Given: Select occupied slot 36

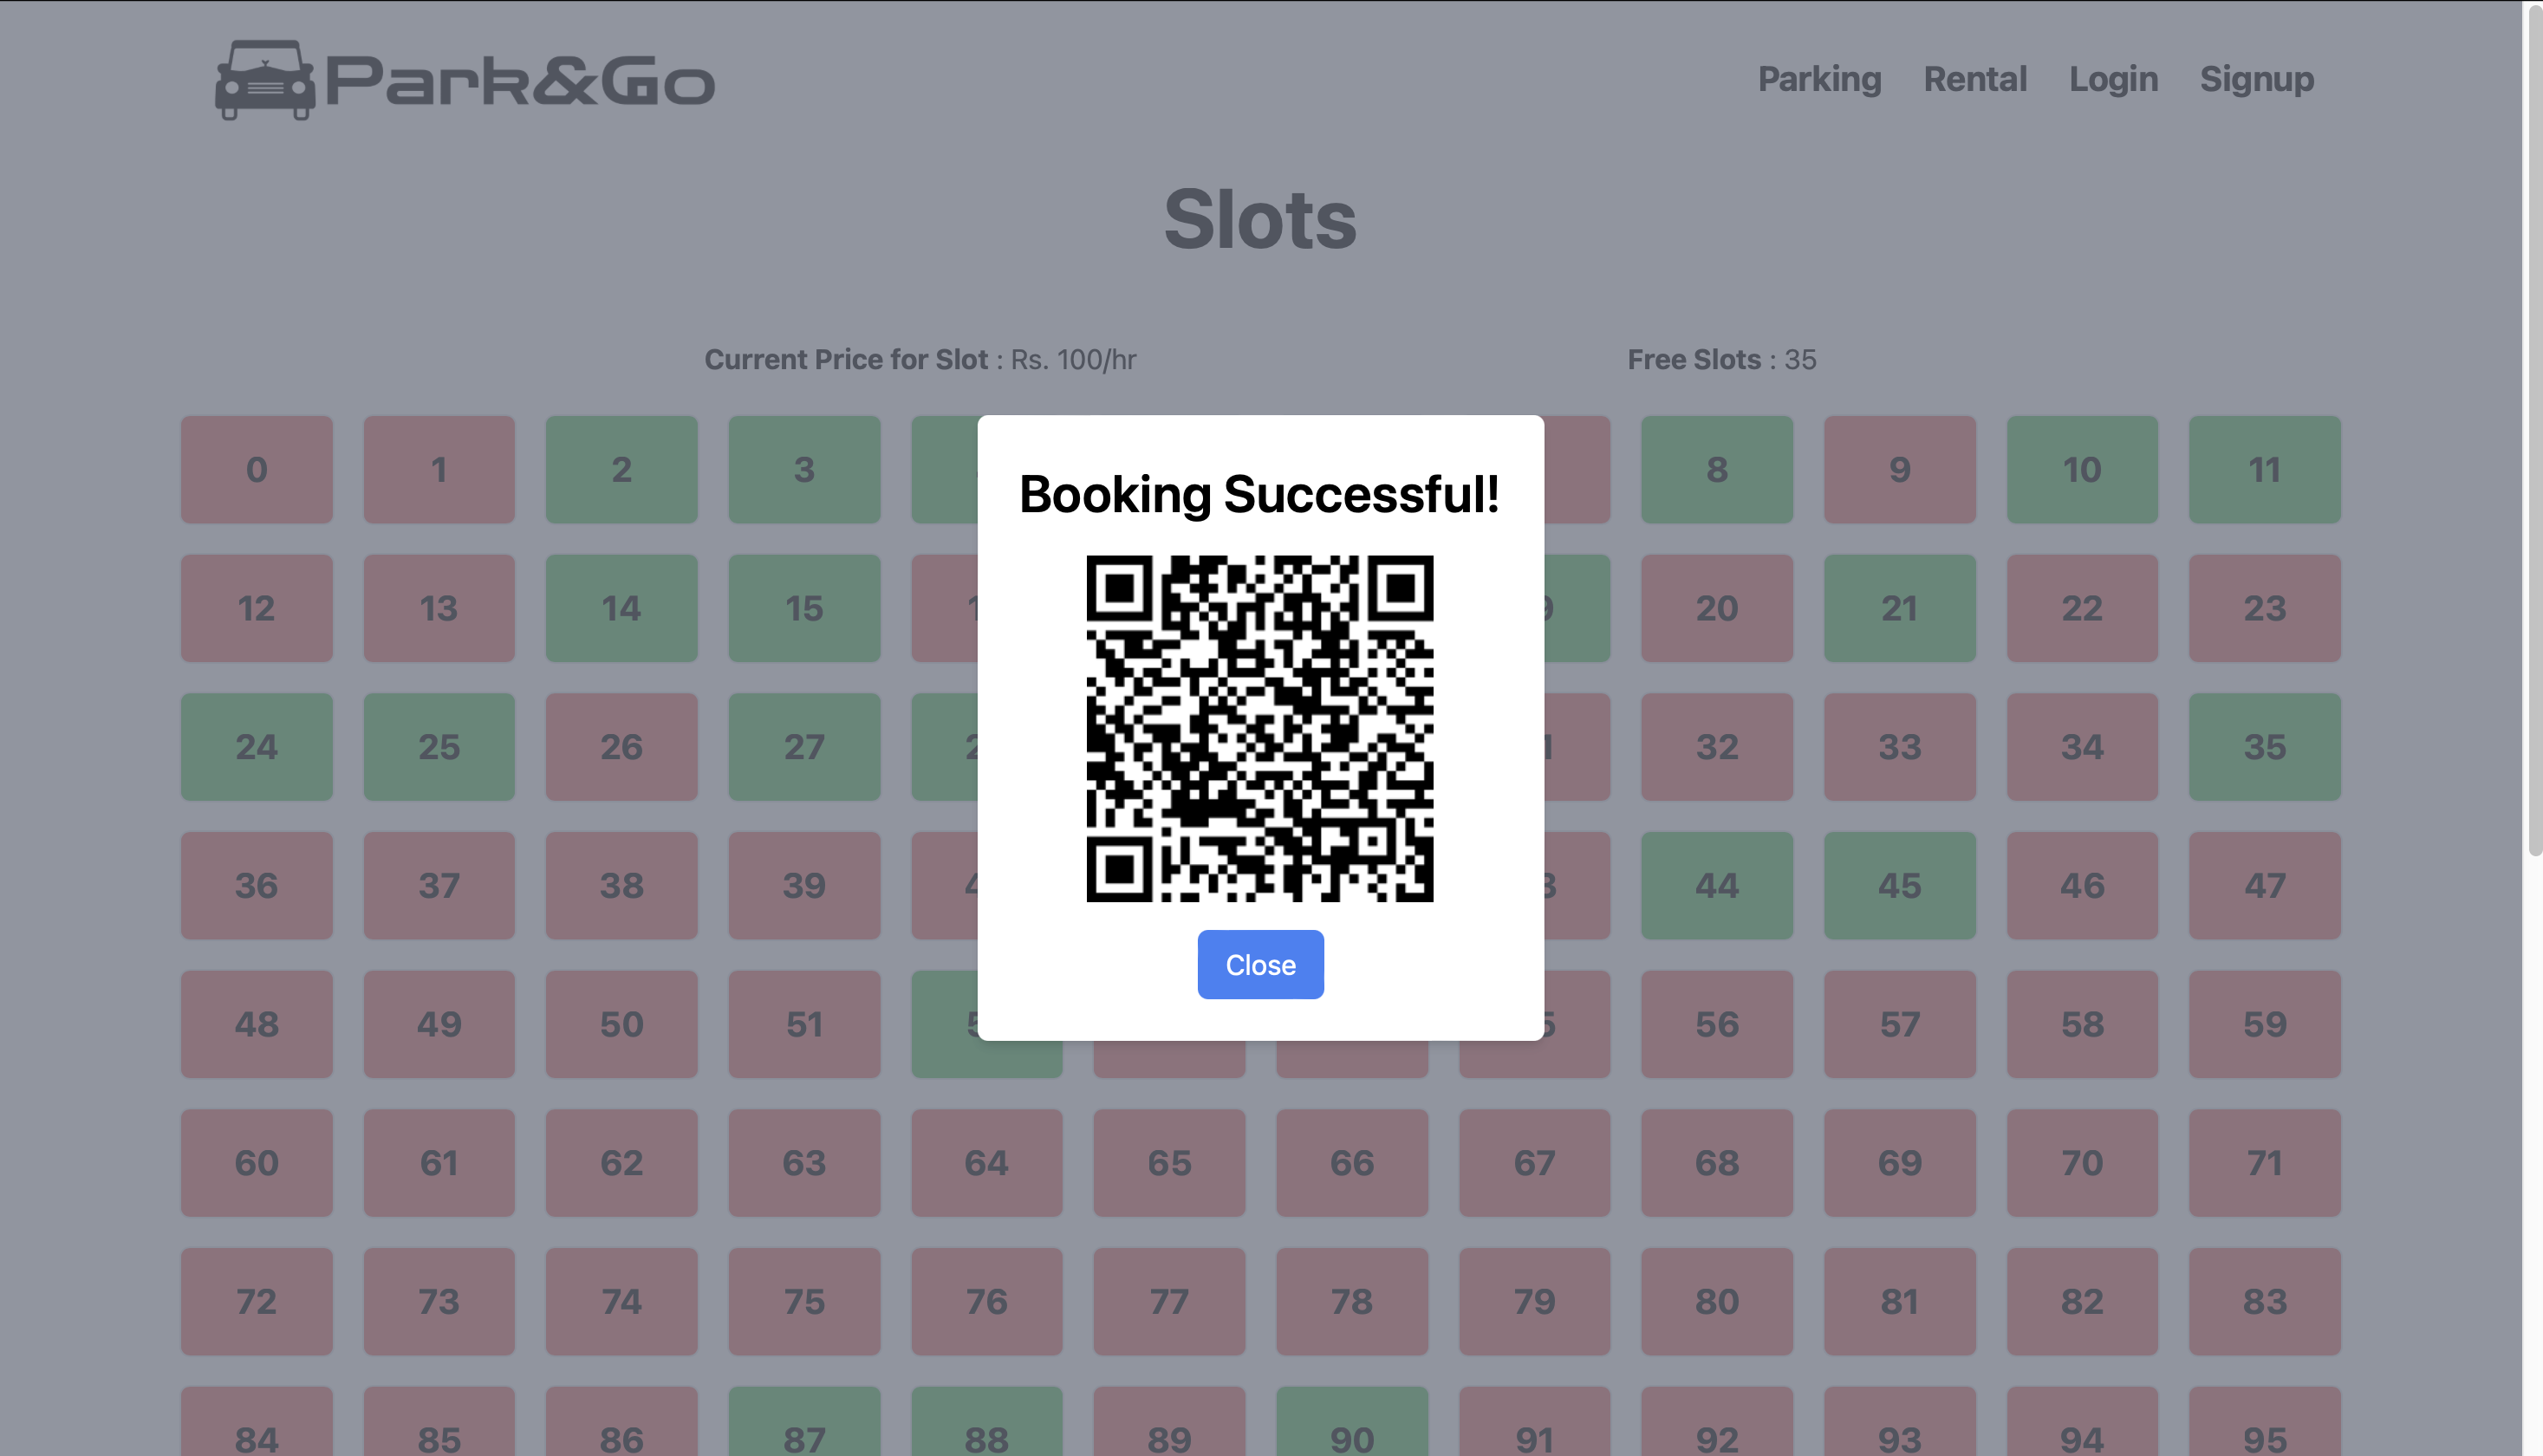Looking at the screenshot, I should 256,886.
